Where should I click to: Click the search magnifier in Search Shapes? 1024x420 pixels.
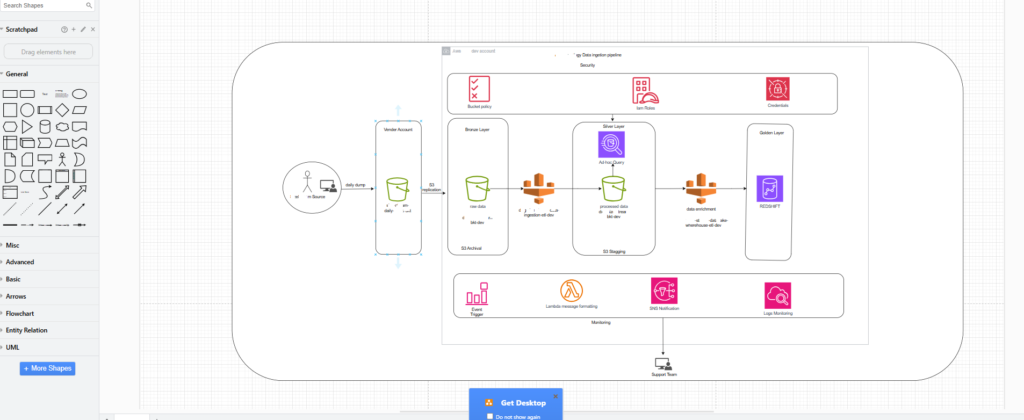click(89, 5)
